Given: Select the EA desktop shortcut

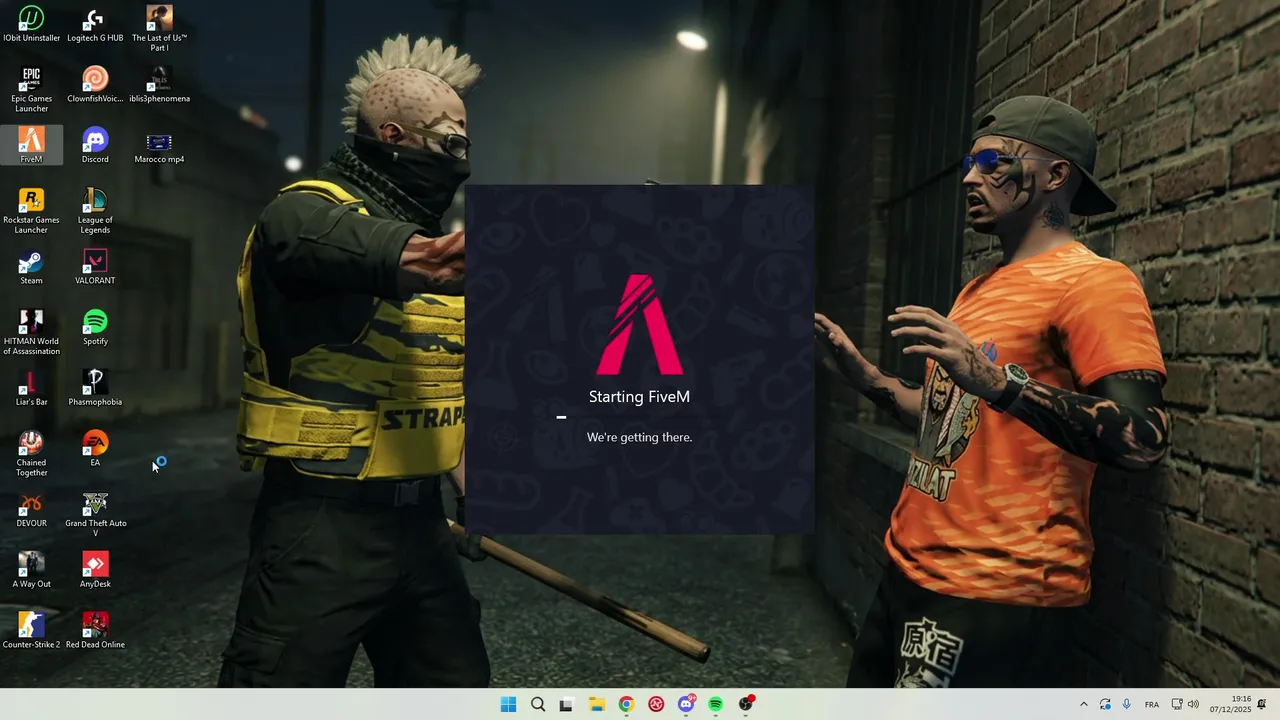Looking at the screenshot, I should coord(95,449).
